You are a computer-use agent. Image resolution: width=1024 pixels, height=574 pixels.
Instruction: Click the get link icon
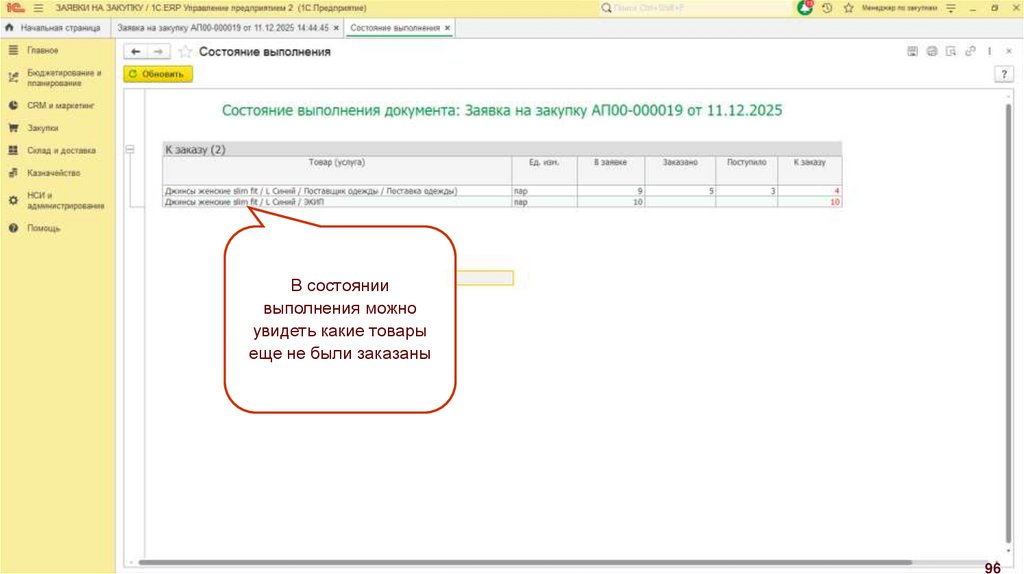(970, 52)
